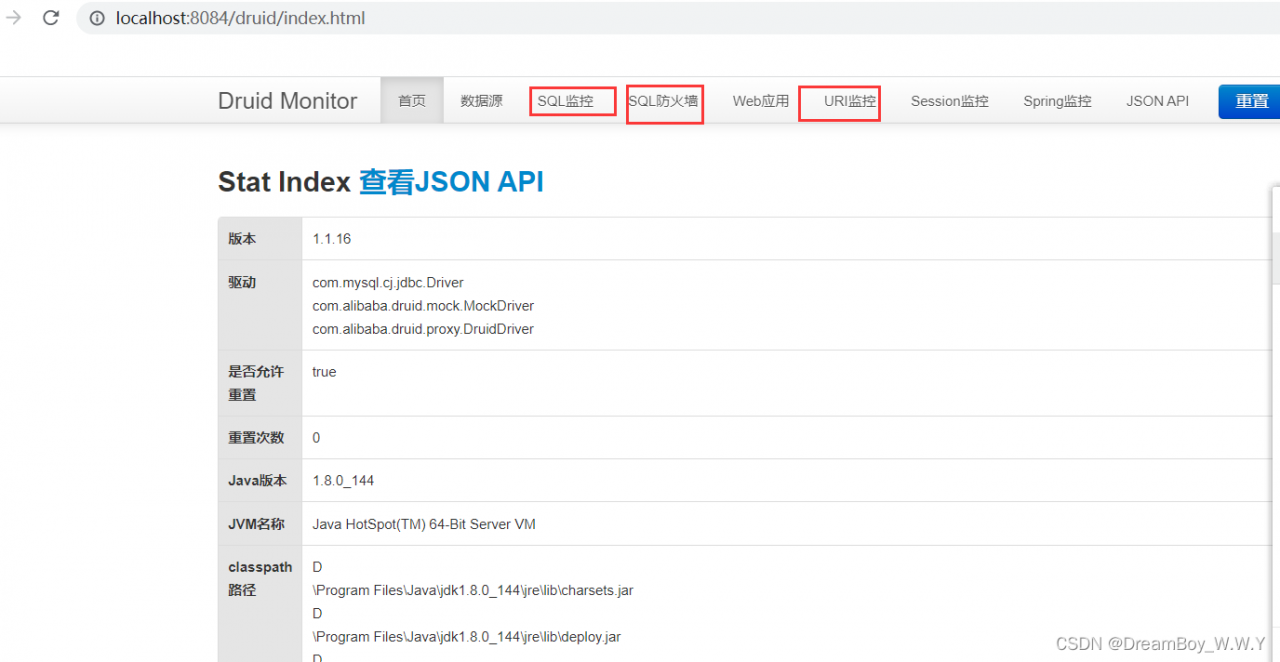Click the classpath路径 row label
The width and height of the screenshot is (1280, 662).
click(260, 578)
